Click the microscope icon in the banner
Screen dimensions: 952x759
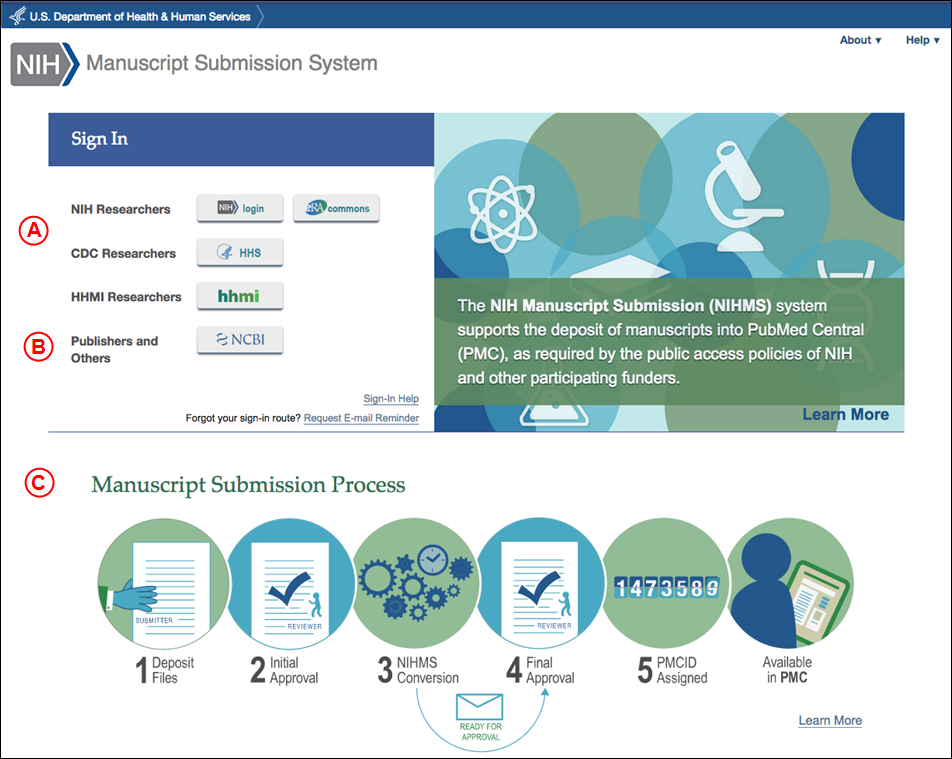(743, 196)
